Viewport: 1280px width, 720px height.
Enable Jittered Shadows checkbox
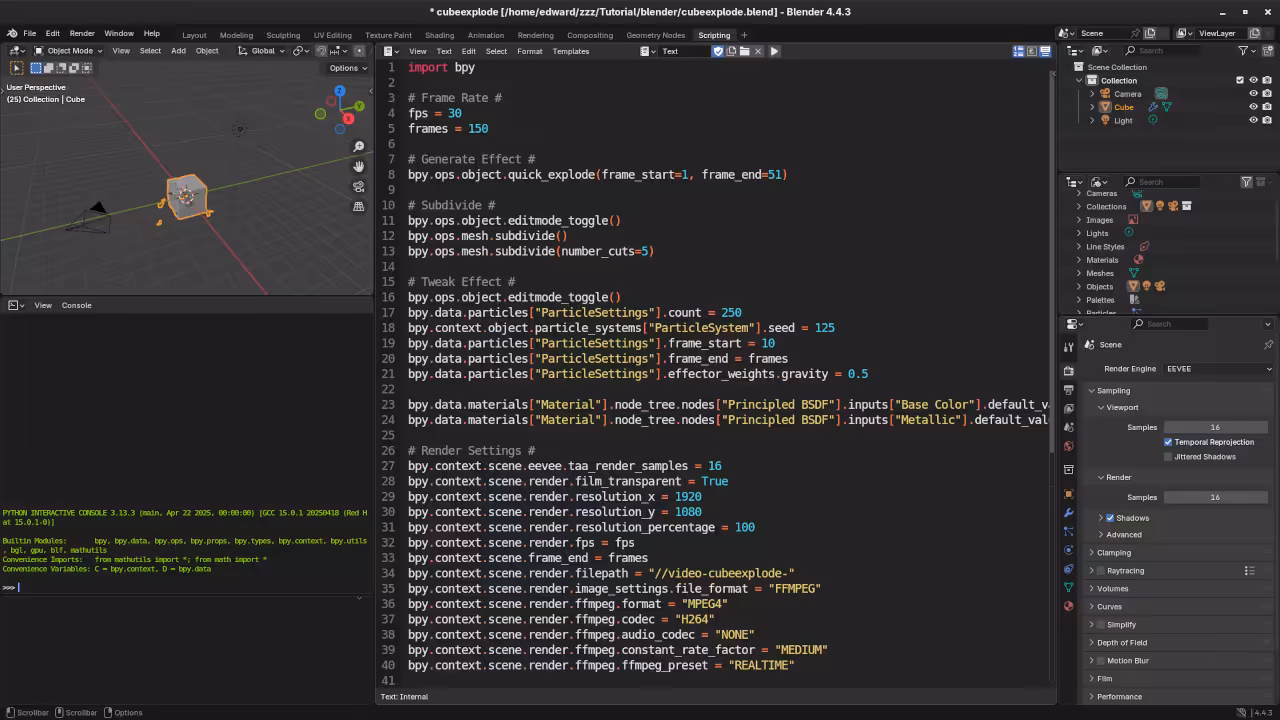[x=1168, y=457]
